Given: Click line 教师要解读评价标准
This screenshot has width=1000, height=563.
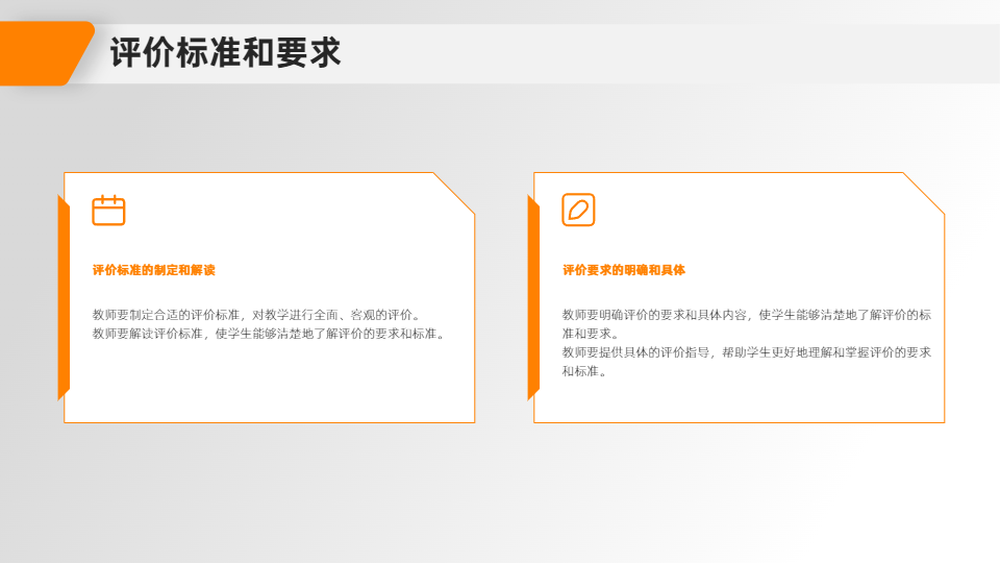Looking at the screenshot, I should pyautogui.click(x=270, y=333).
